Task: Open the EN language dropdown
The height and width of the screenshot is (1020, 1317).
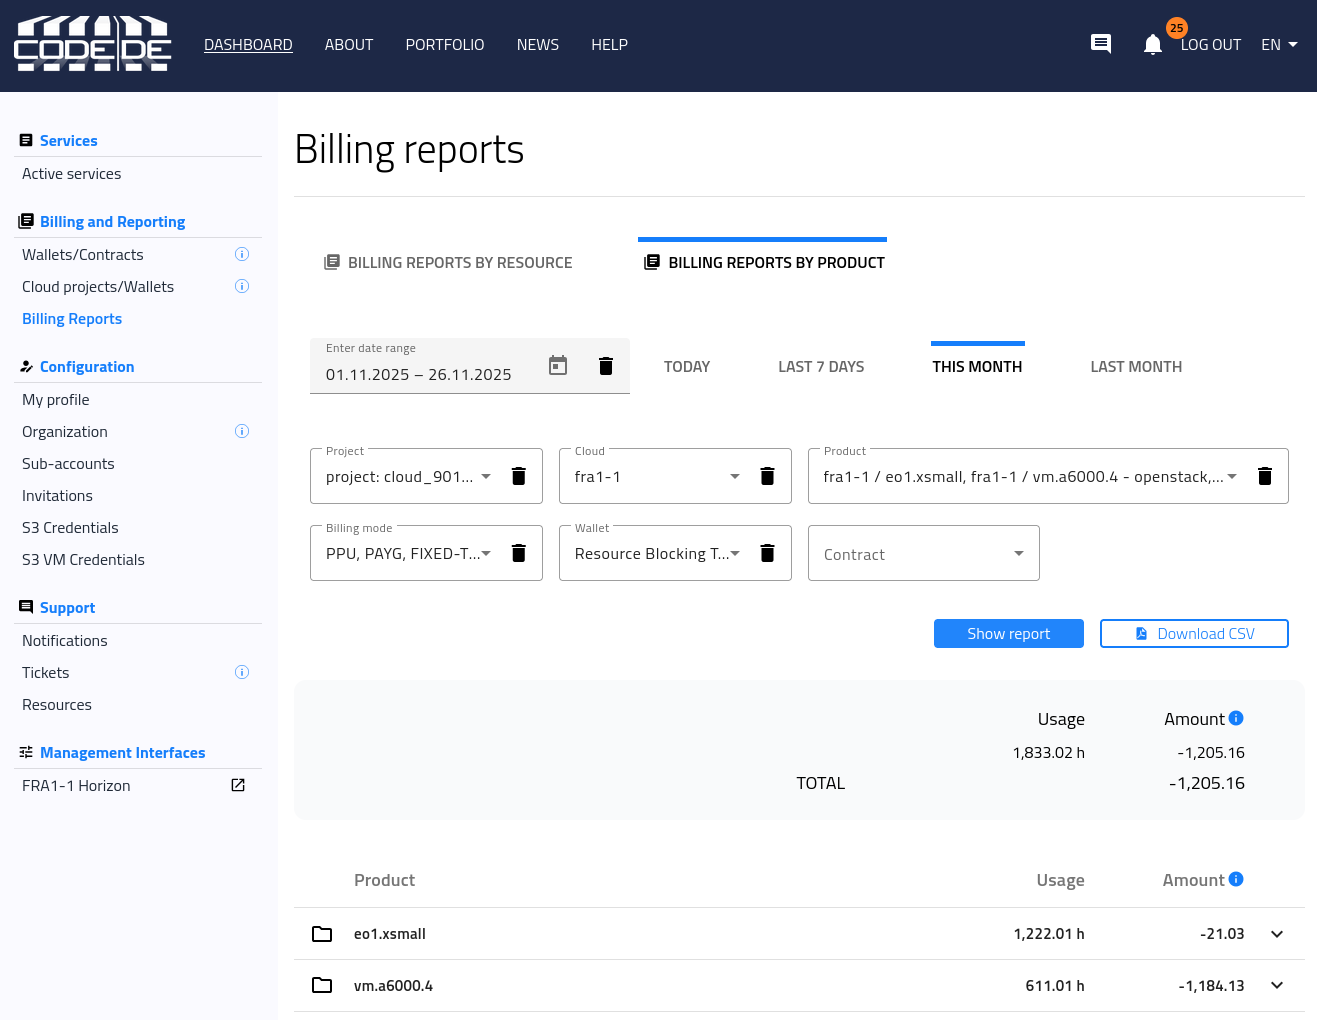Action: 1279,45
